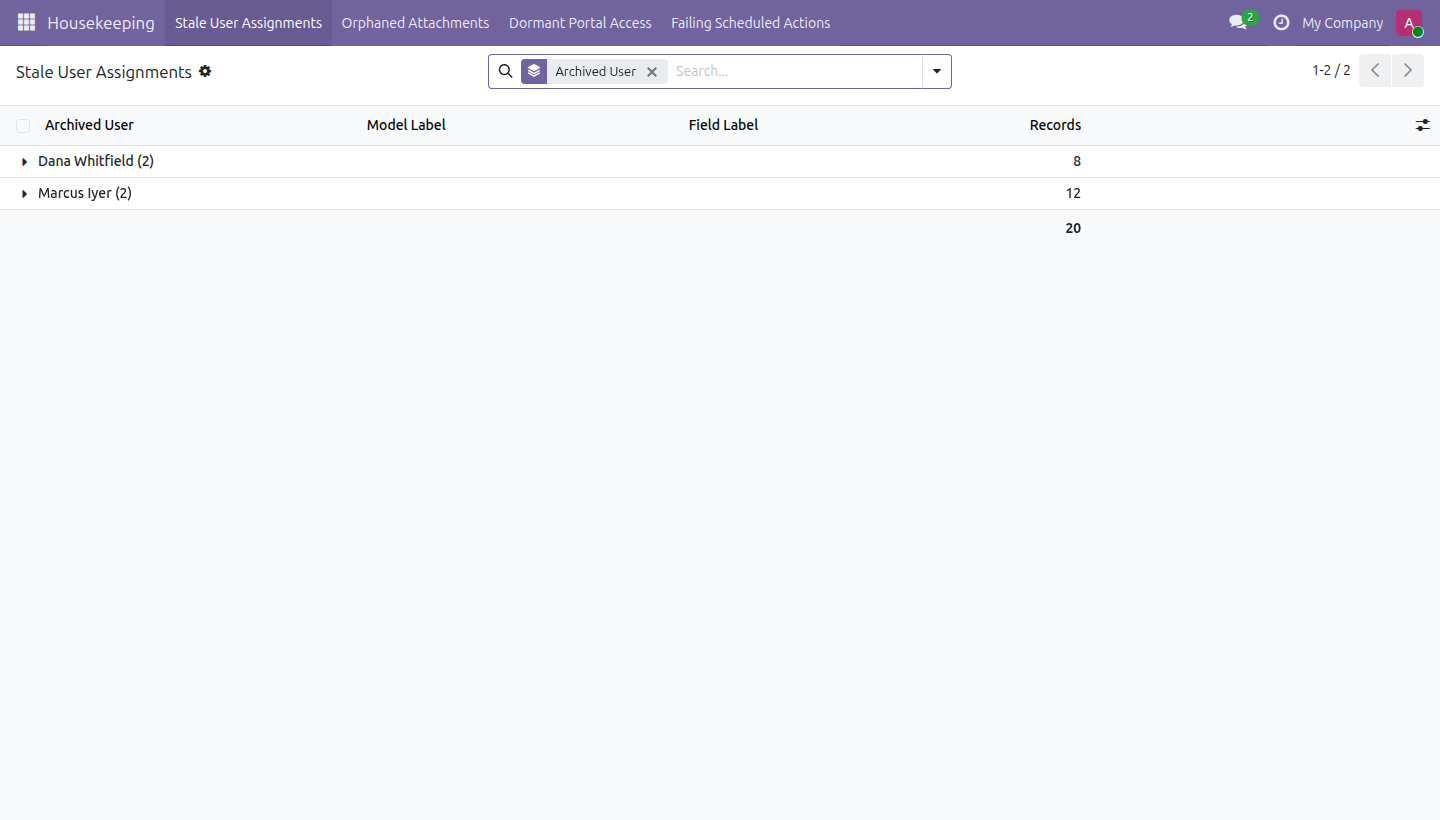
Task: Open the conversations messages icon
Action: [1240, 22]
